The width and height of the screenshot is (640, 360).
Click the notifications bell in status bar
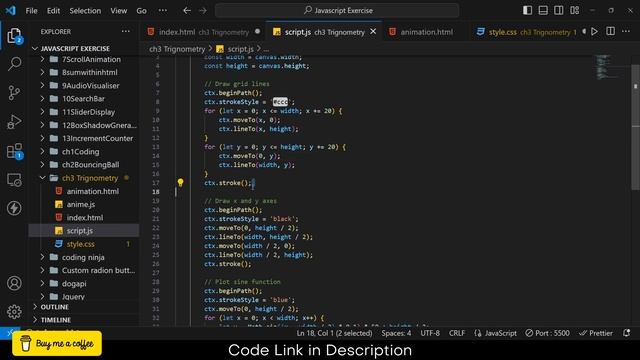pyautogui.click(x=627, y=333)
